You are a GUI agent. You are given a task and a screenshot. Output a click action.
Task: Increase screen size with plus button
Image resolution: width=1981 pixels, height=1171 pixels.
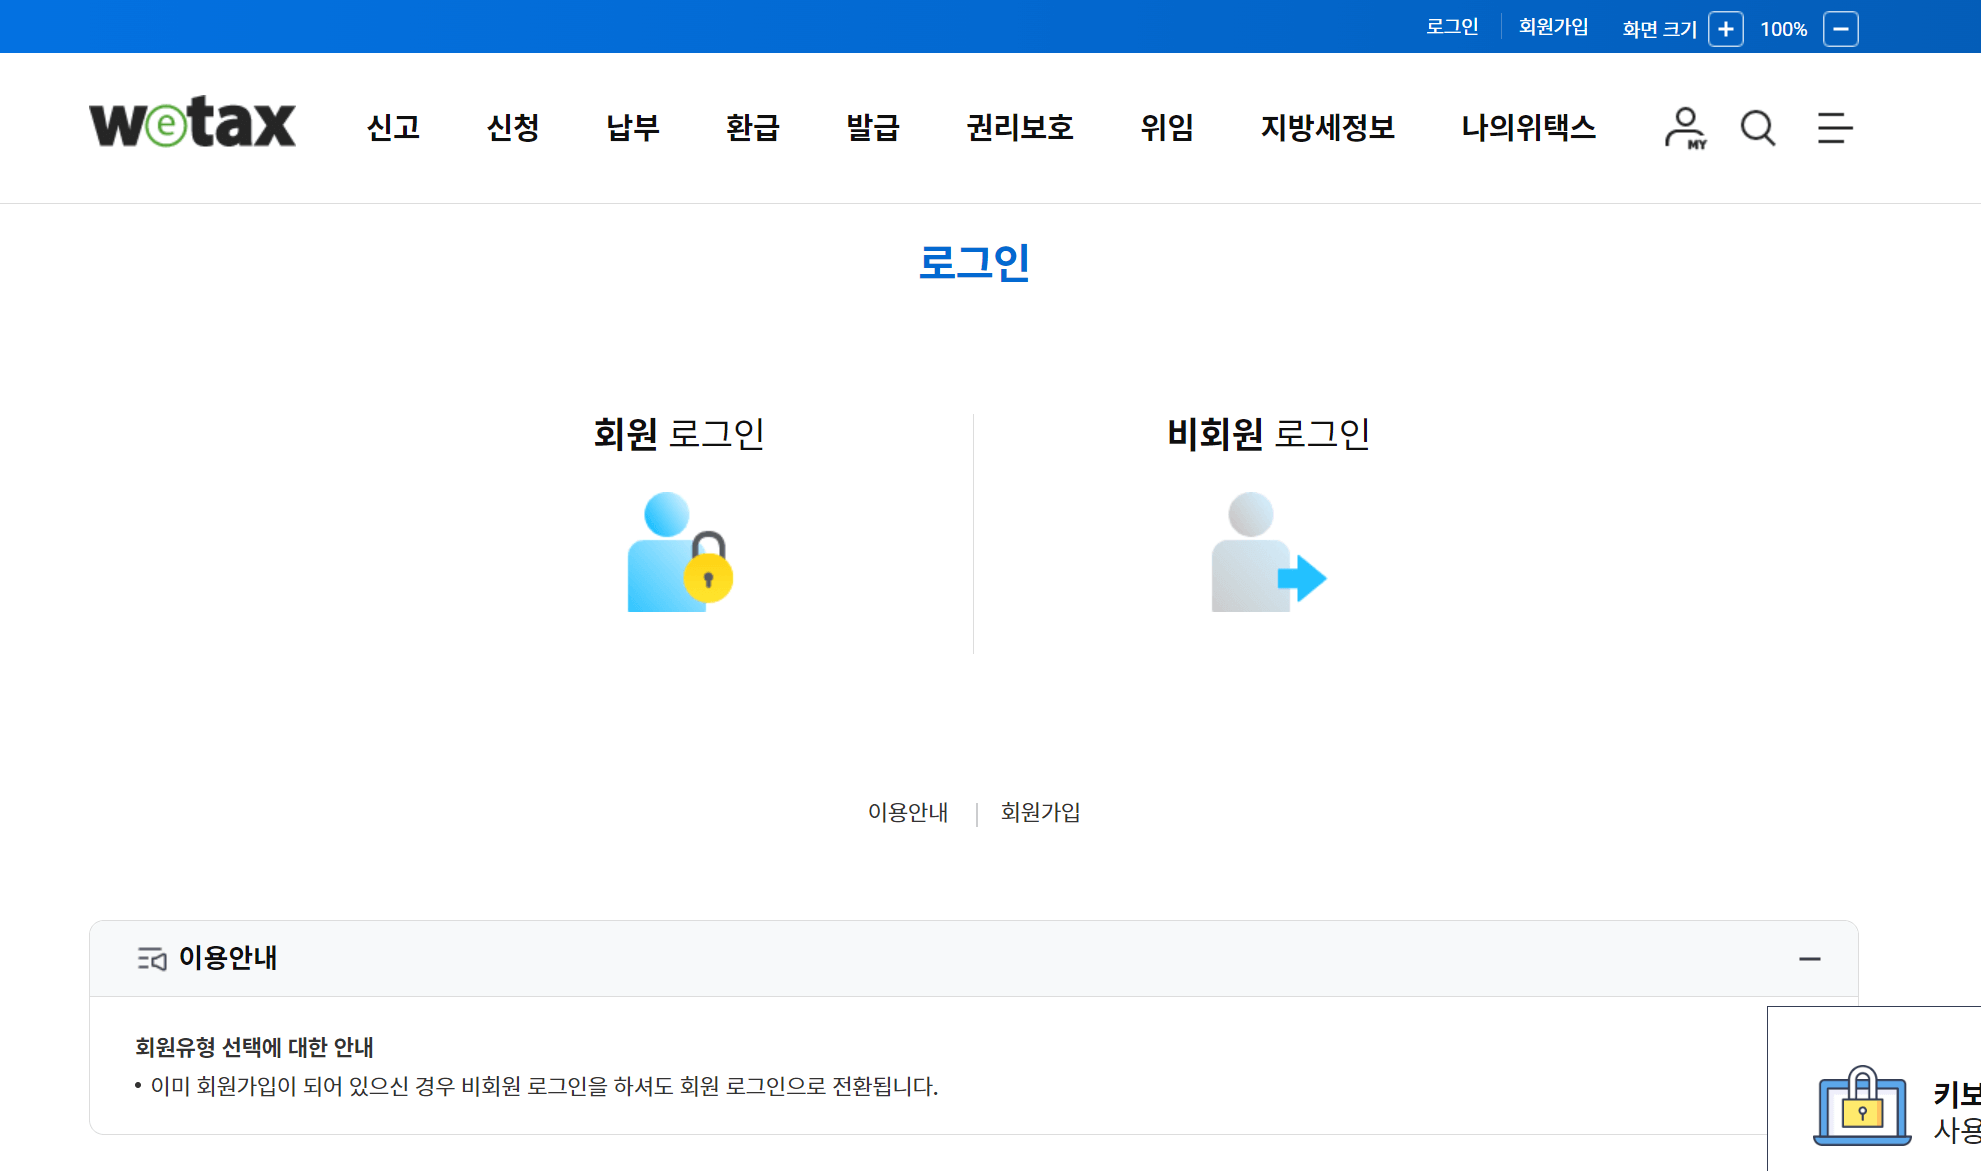pos(1725,29)
